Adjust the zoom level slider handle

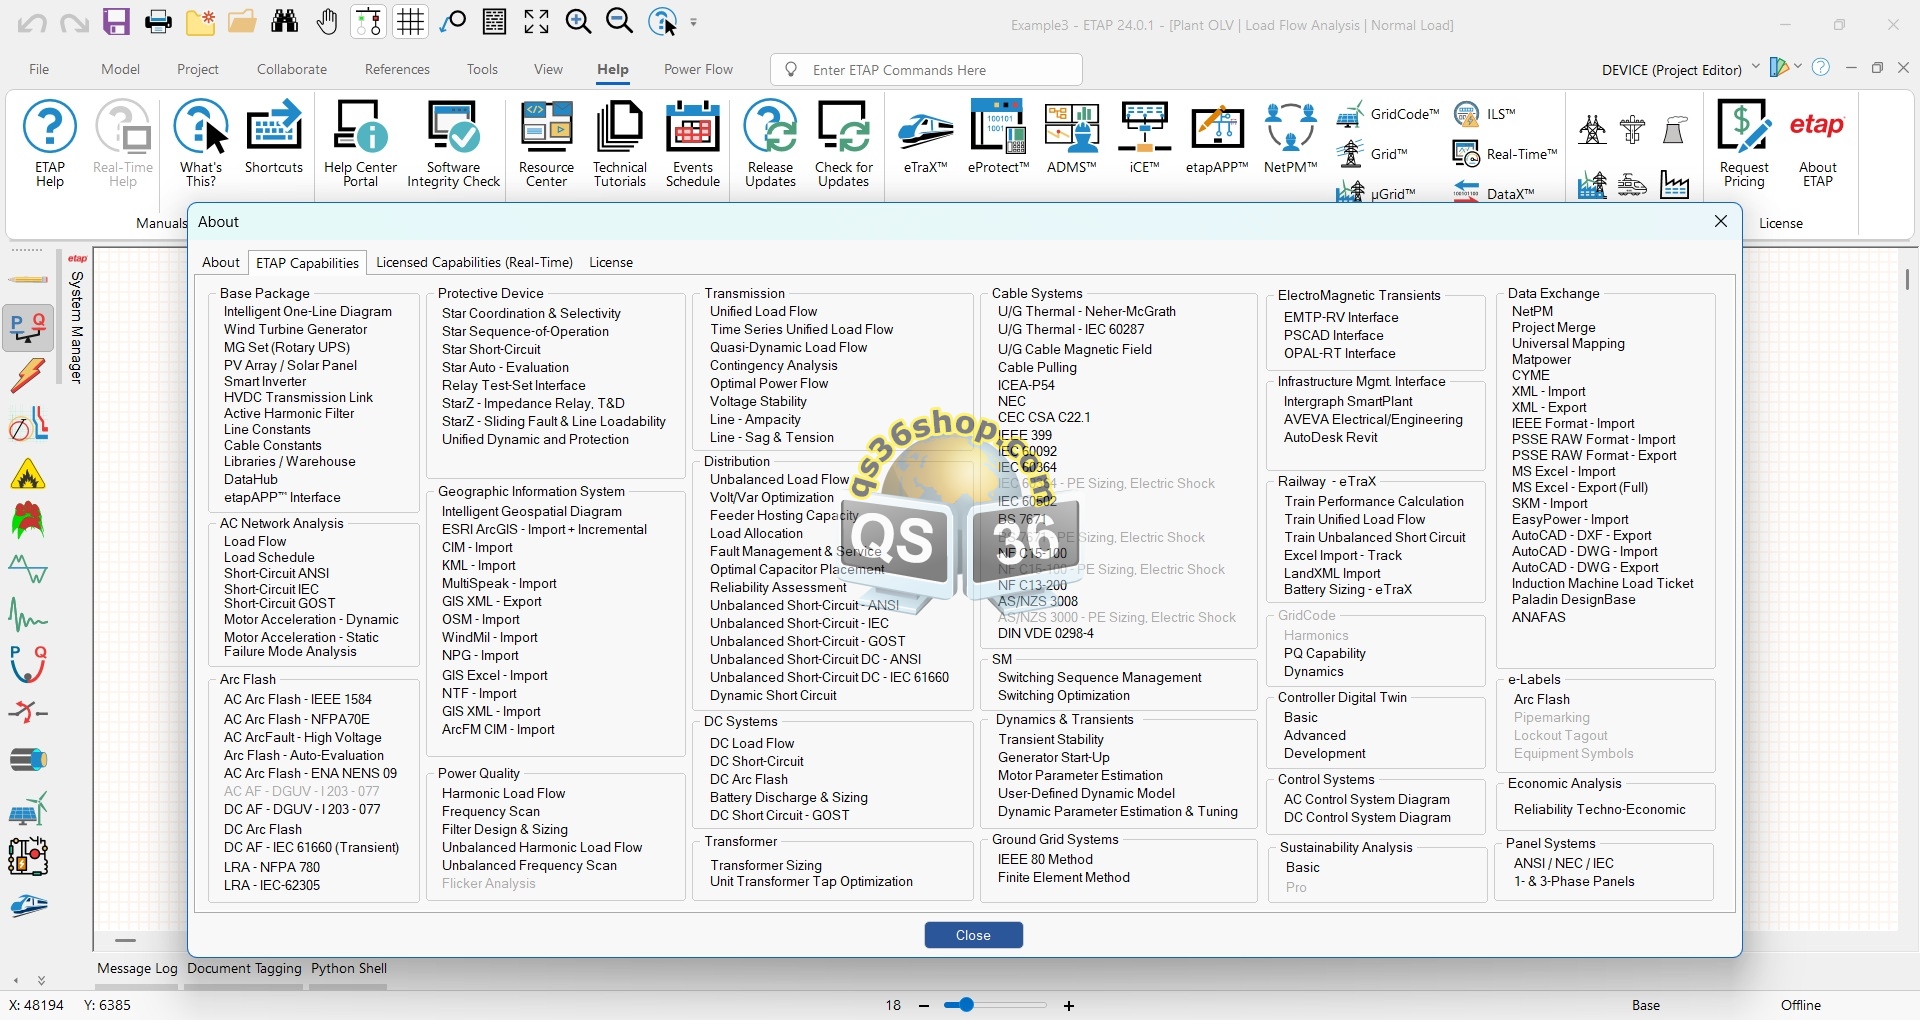[x=965, y=1005]
